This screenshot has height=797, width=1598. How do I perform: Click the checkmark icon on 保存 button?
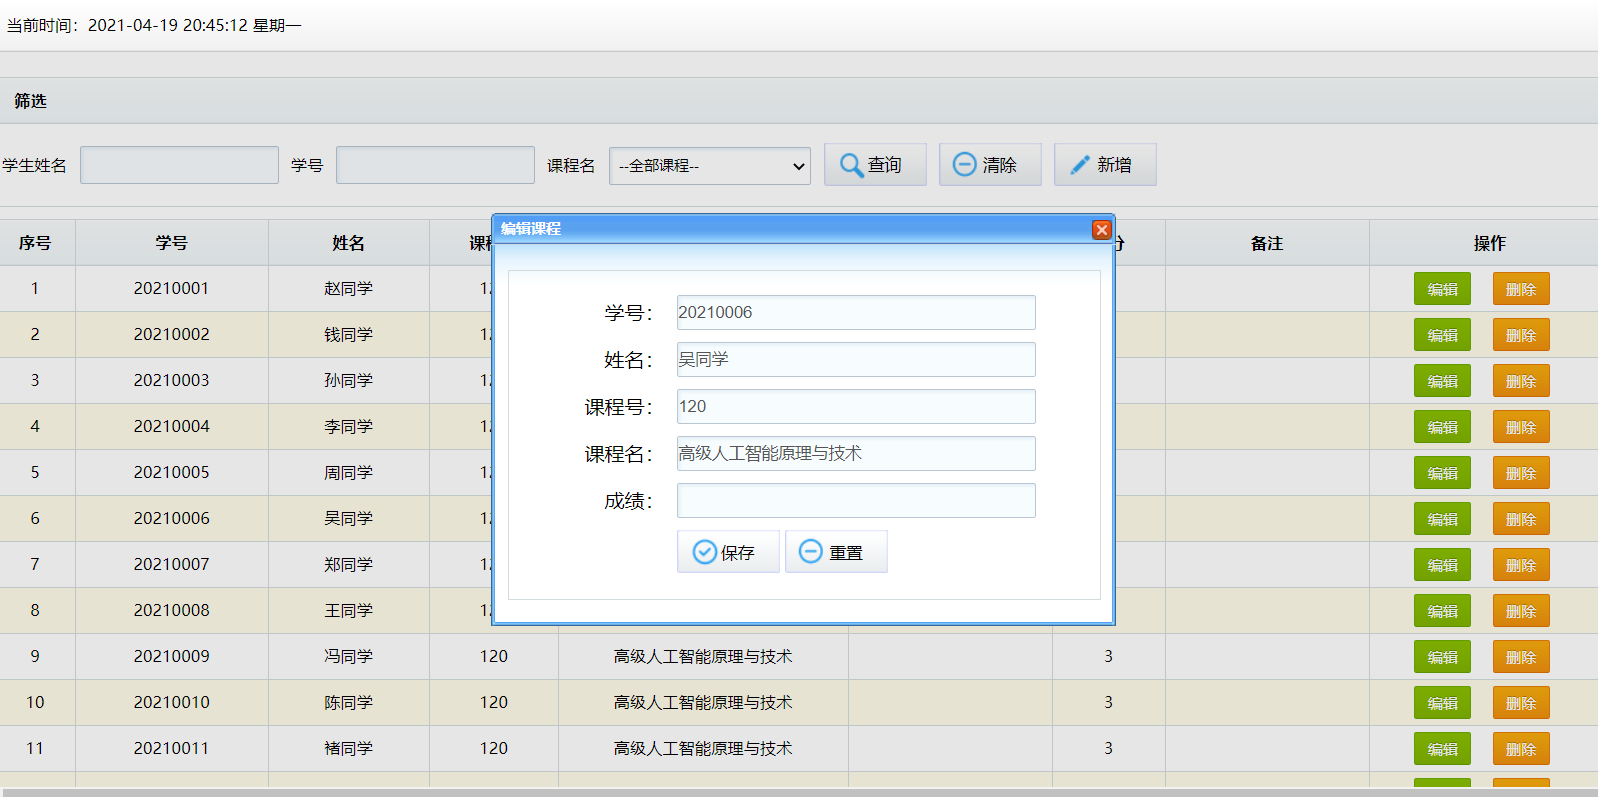coord(705,552)
